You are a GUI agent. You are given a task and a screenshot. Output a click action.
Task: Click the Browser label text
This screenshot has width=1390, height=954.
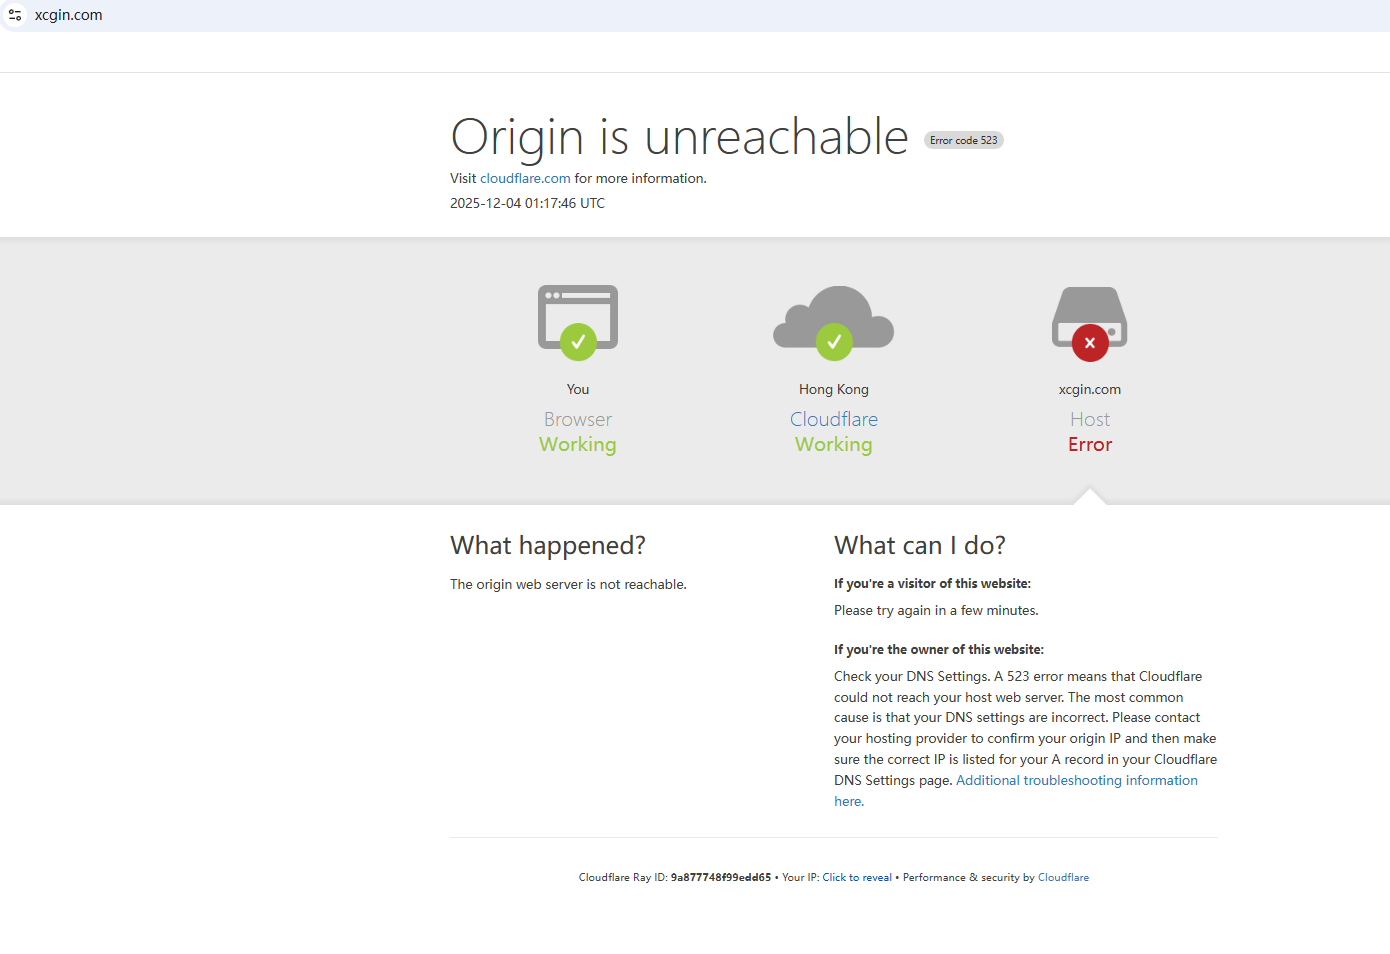pyautogui.click(x=578, y=419)
